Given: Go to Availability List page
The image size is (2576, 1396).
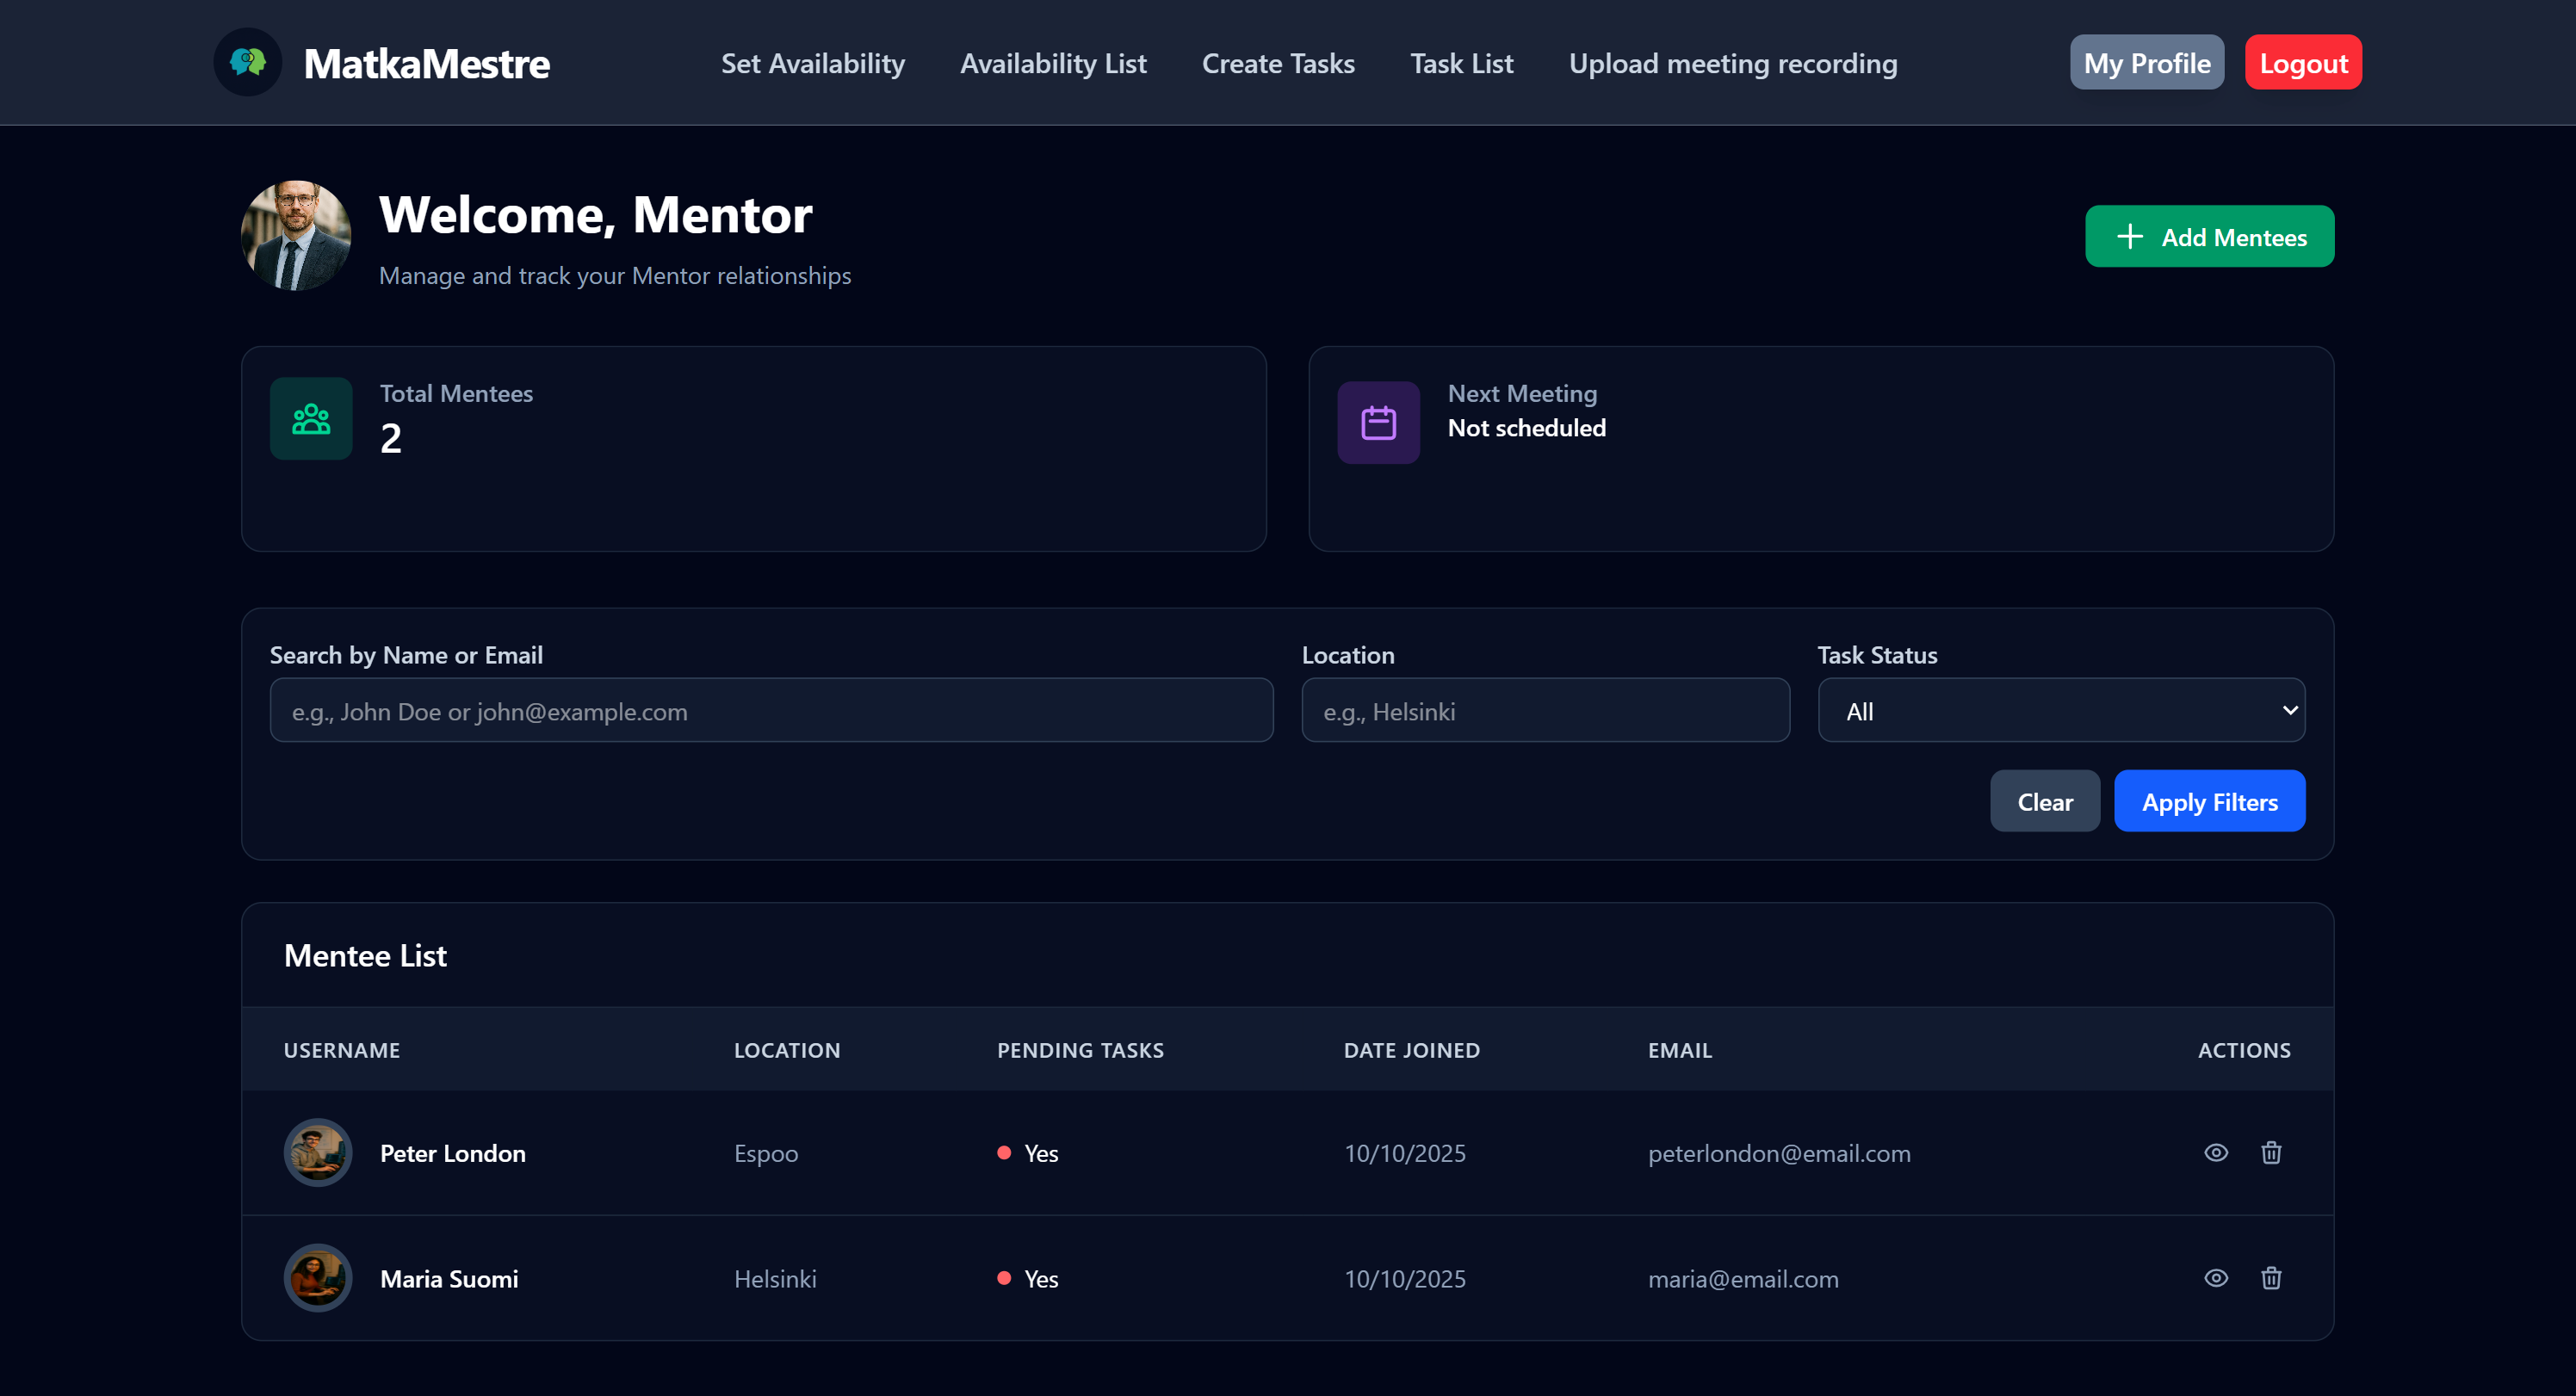Looking at the screenshot, I should click(x=1053, y=63).
